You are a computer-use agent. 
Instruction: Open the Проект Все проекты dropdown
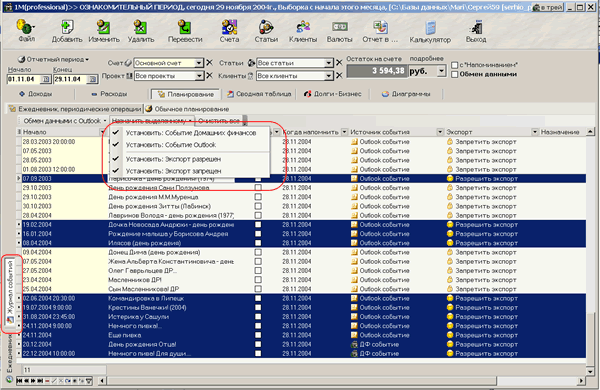click(x=199, y=76)
